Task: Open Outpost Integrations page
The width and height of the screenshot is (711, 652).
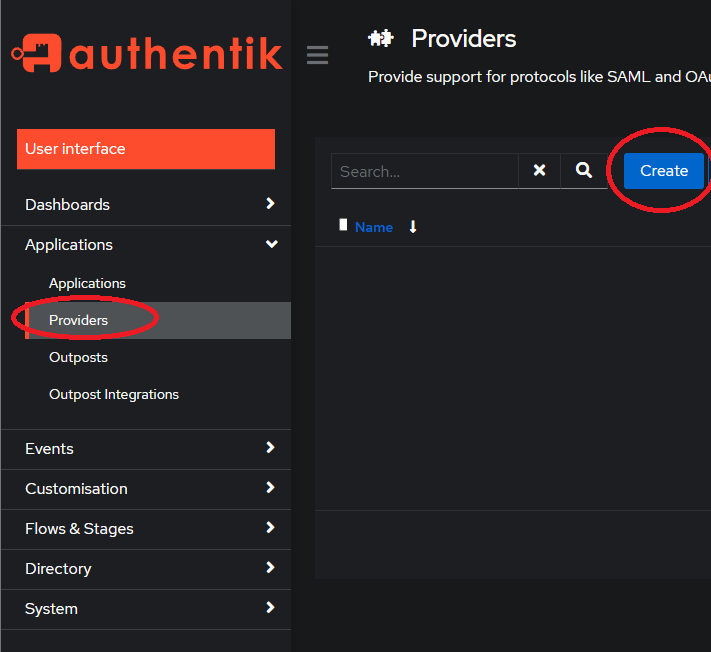Action: [114, 394]
